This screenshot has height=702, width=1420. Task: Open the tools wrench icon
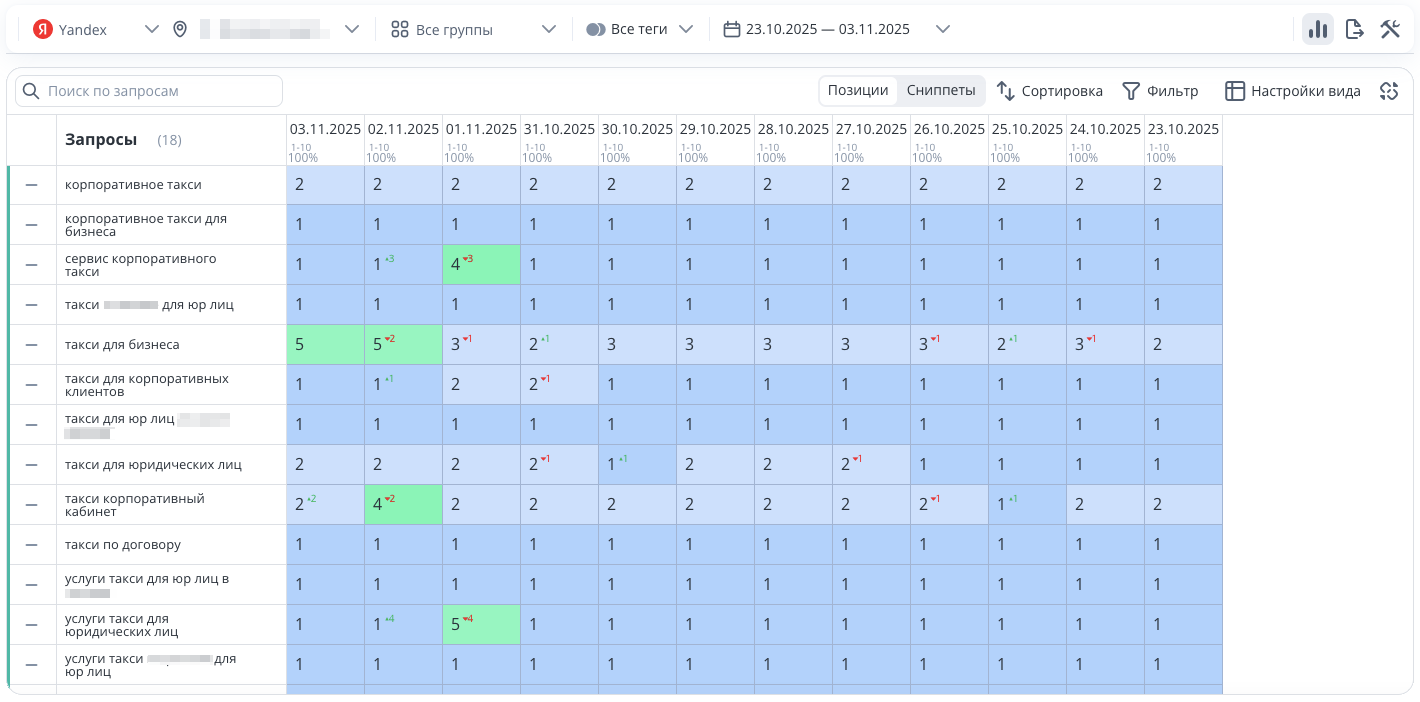pos(1390,29)
